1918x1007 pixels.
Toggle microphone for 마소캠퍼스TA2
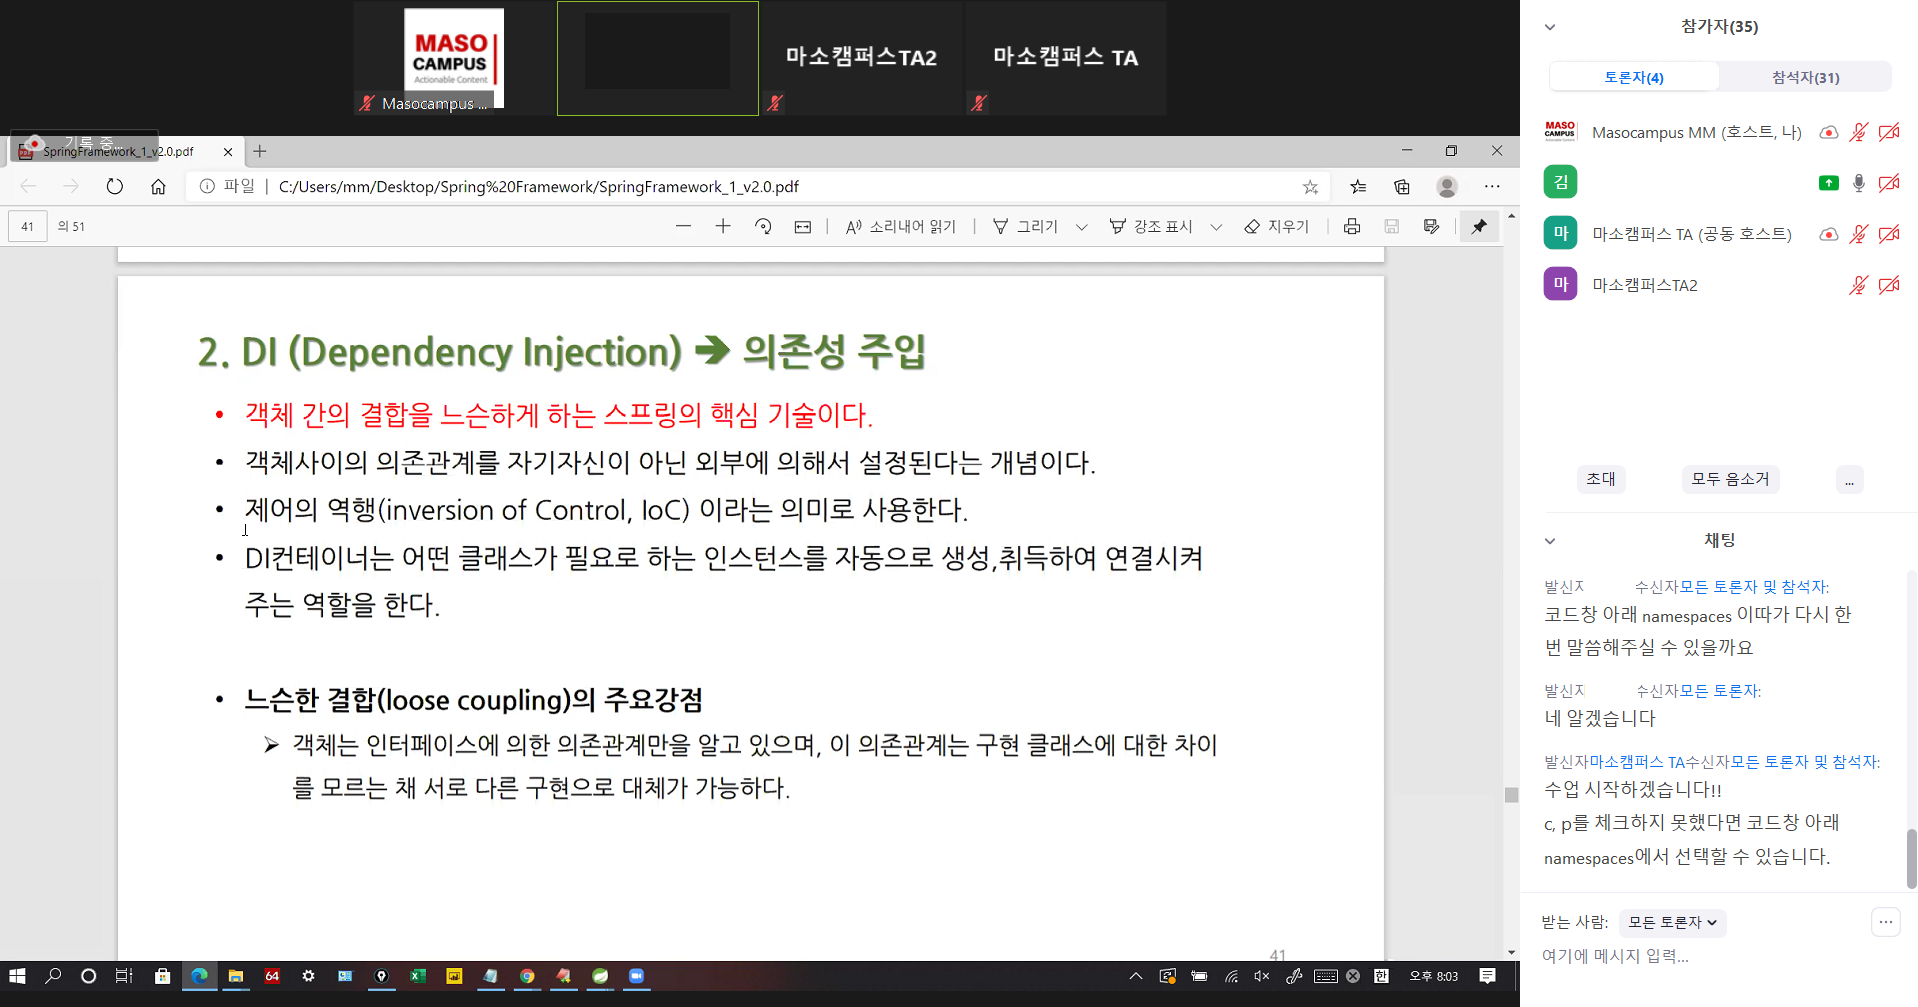click(1858, 285)
